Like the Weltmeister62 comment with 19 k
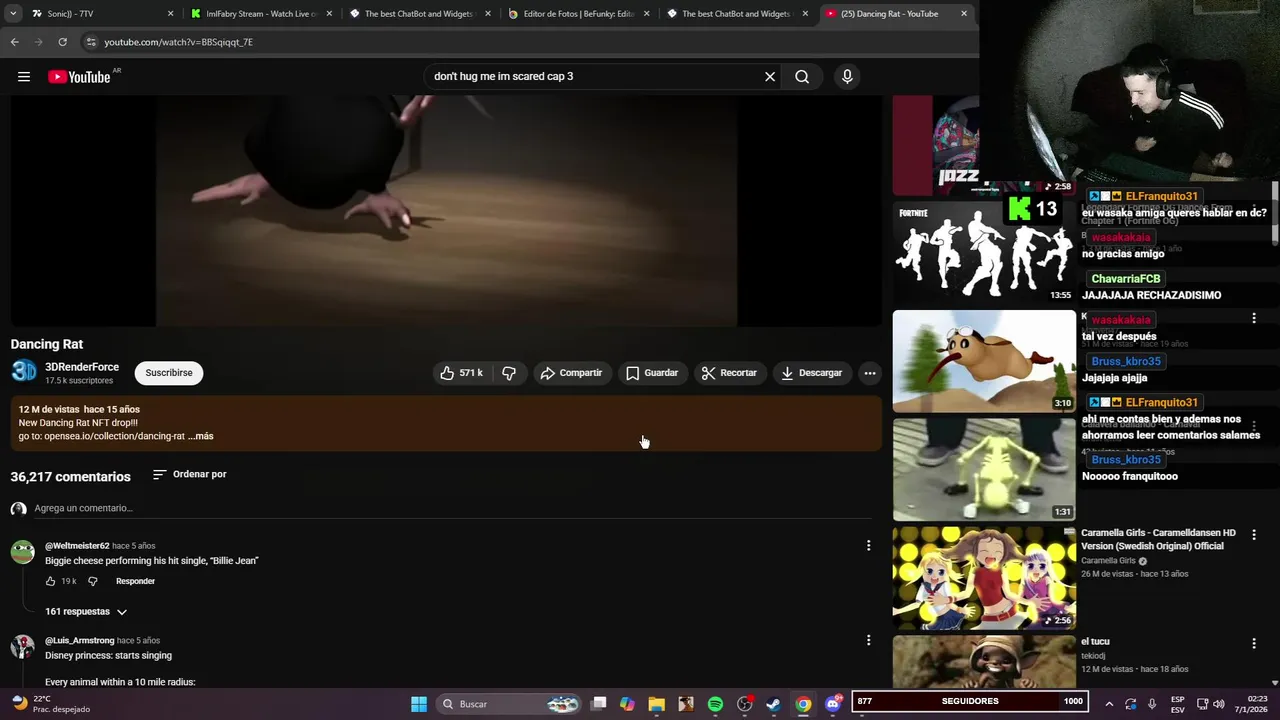 (51, 581)
